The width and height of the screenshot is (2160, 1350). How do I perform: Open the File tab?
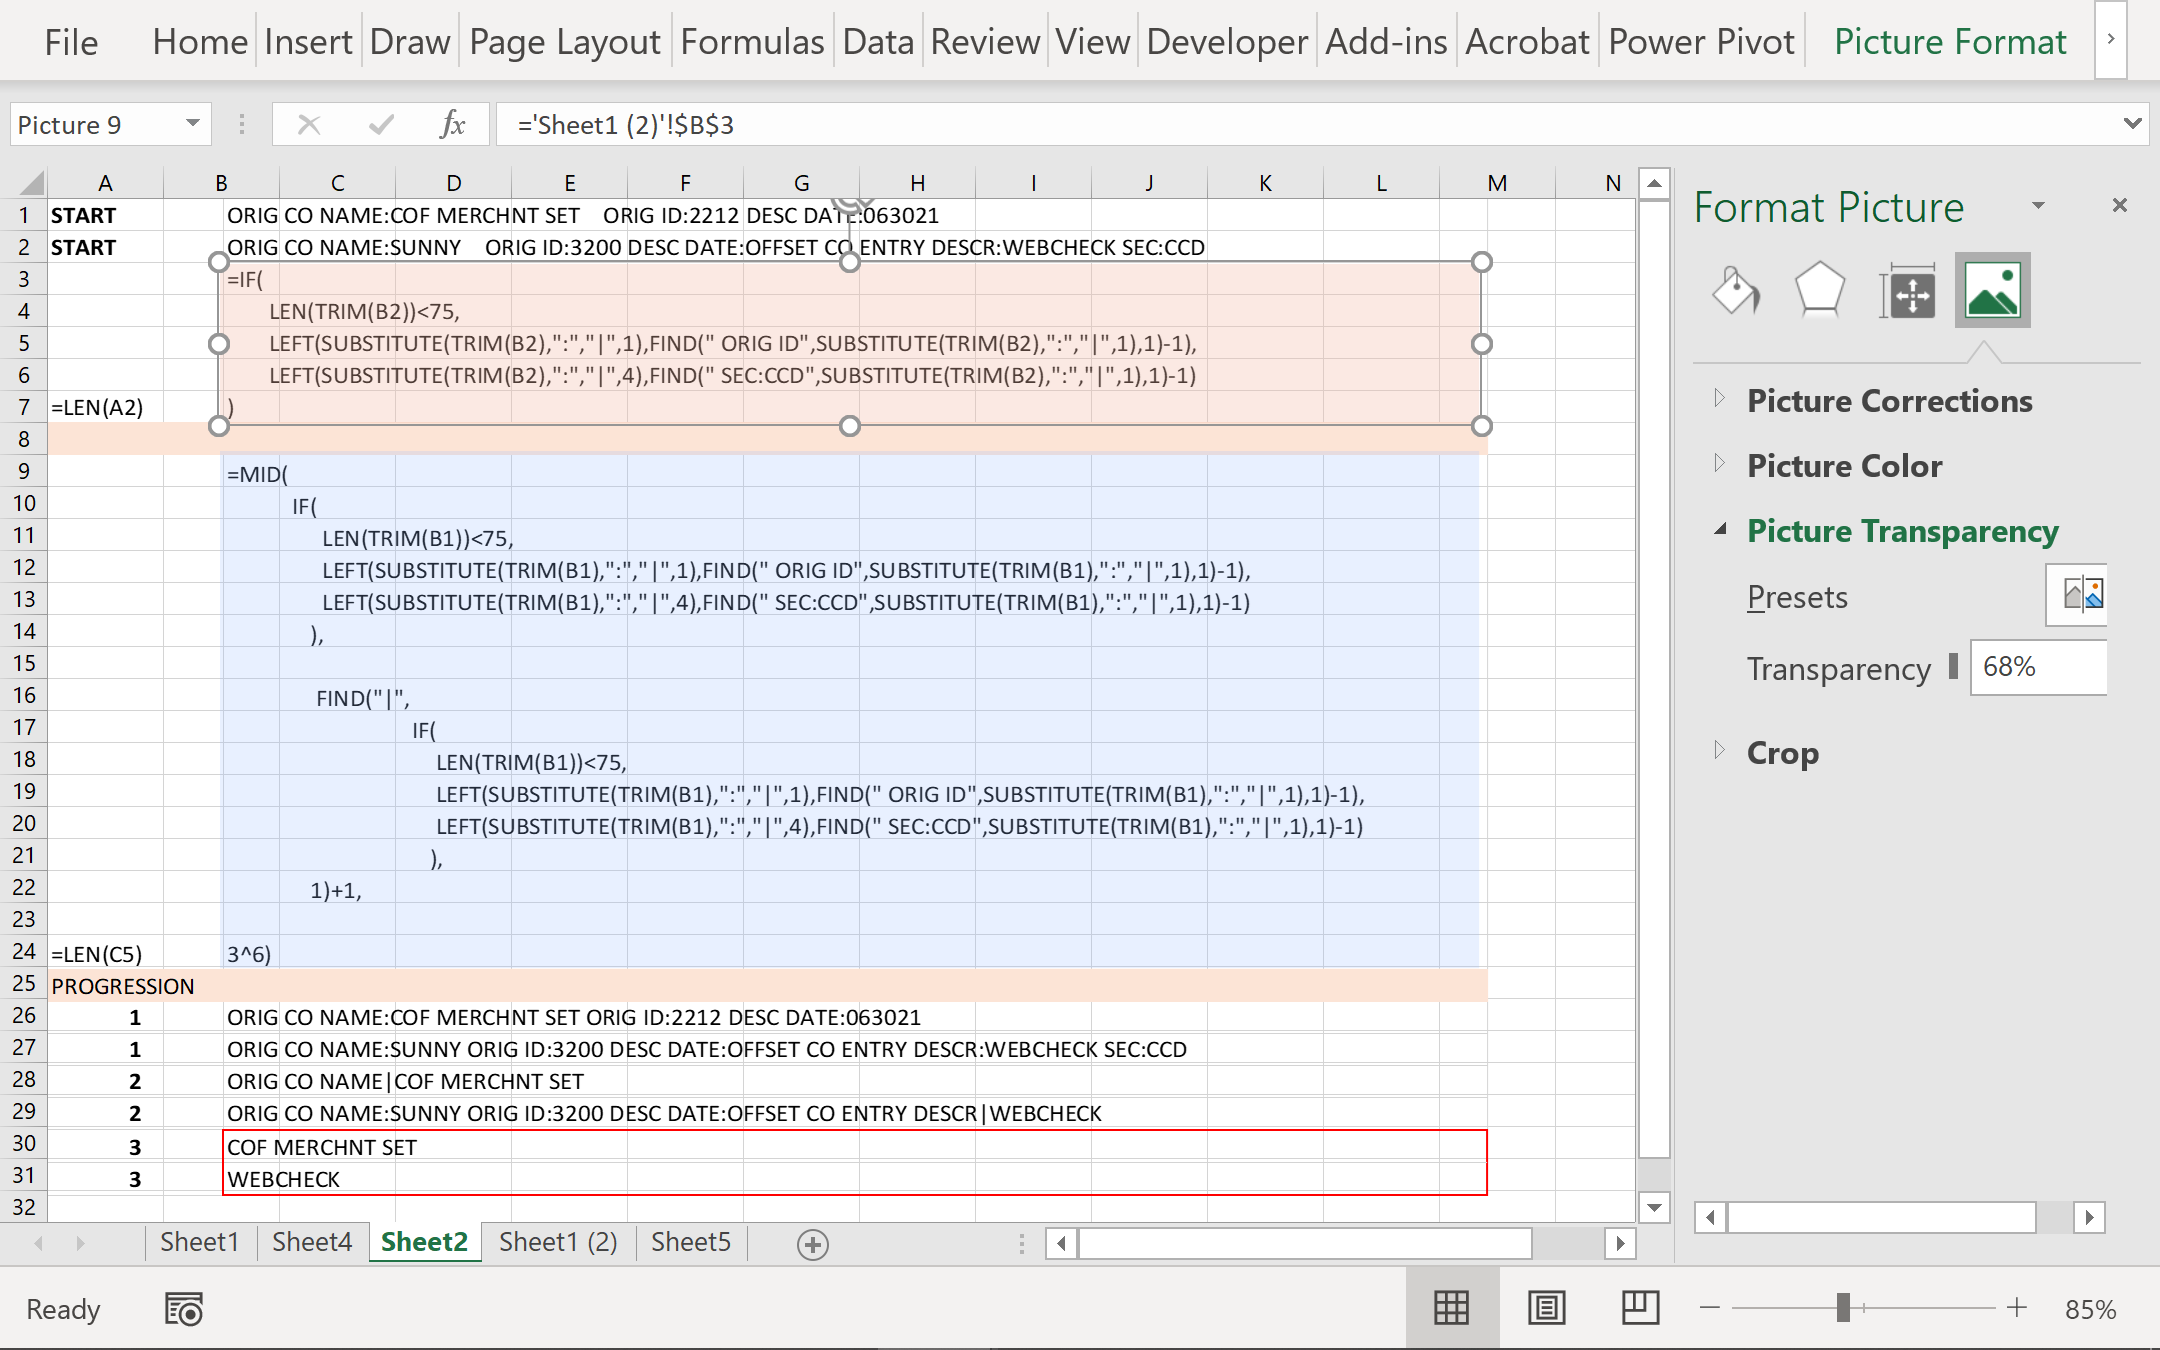(71, 42)
